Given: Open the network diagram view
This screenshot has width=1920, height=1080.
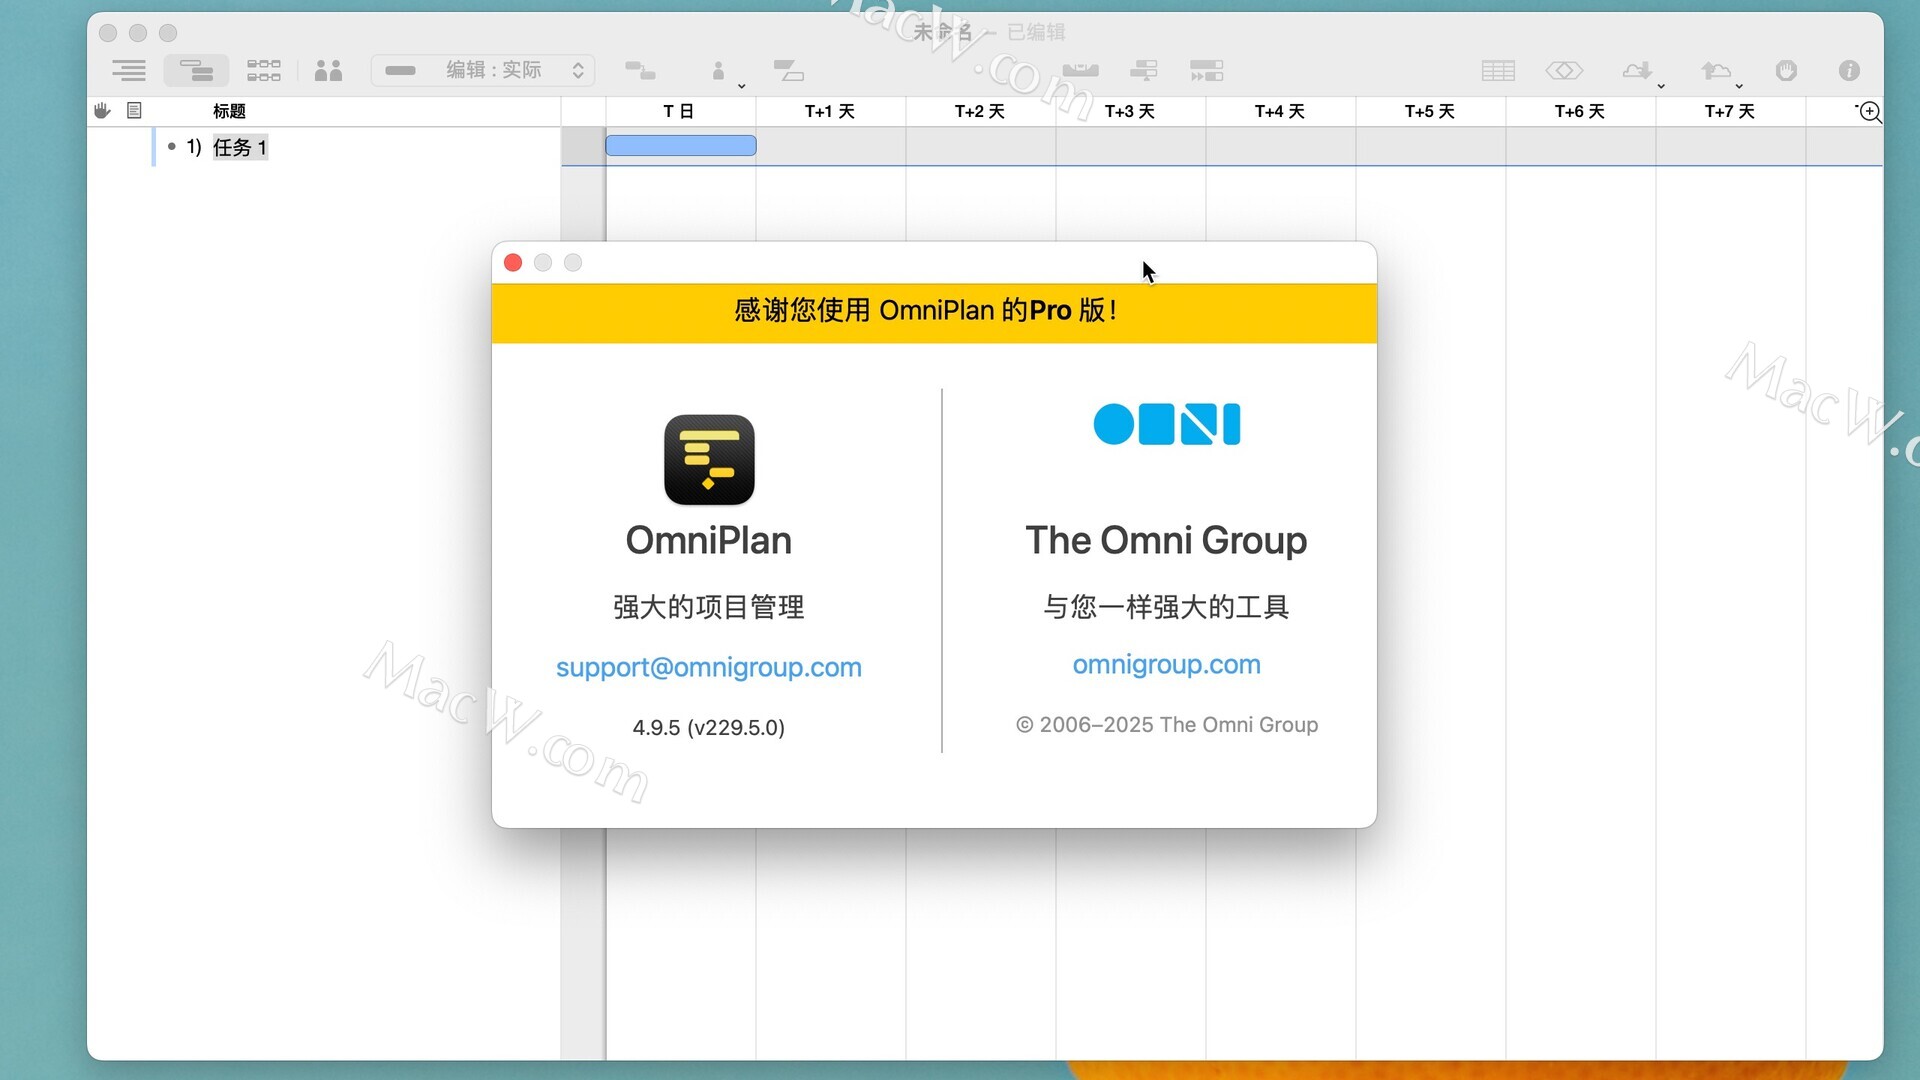Looking at the screenshot, I should (264, 70).
